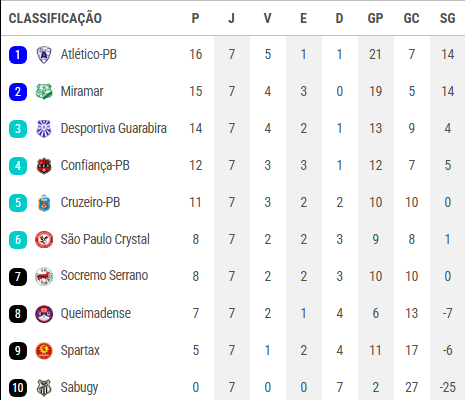Screen dimensions: 465x400
Task: Open the Miramar team name link
Action: pos(82,91)
